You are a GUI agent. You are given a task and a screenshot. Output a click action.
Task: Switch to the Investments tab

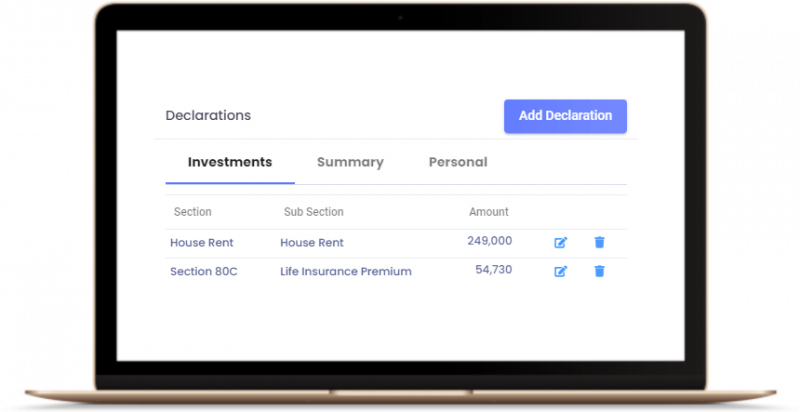[230, 162]
